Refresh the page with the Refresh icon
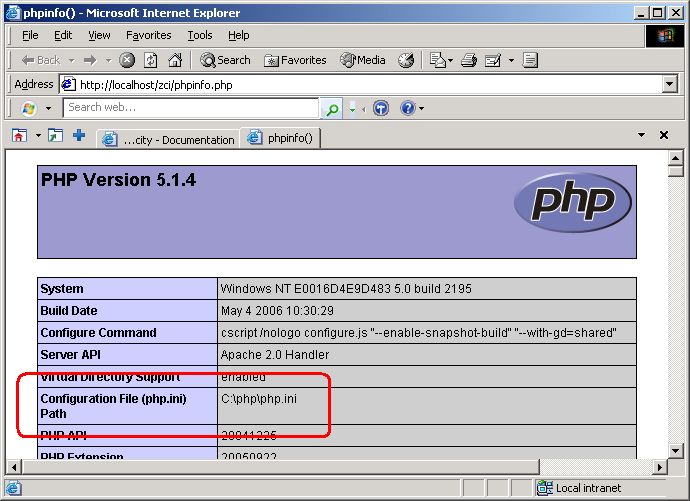The image size is (690, 501). [x=150, y=60]
